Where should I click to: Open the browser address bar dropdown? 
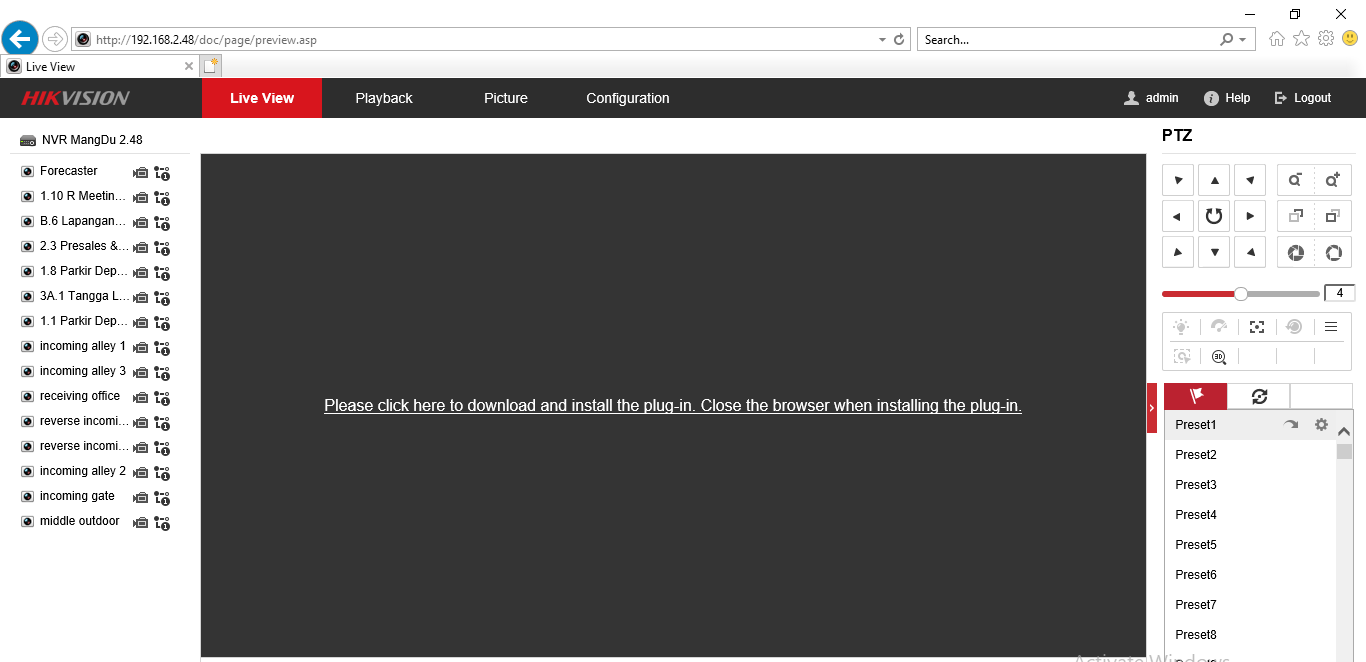(882, 40)
